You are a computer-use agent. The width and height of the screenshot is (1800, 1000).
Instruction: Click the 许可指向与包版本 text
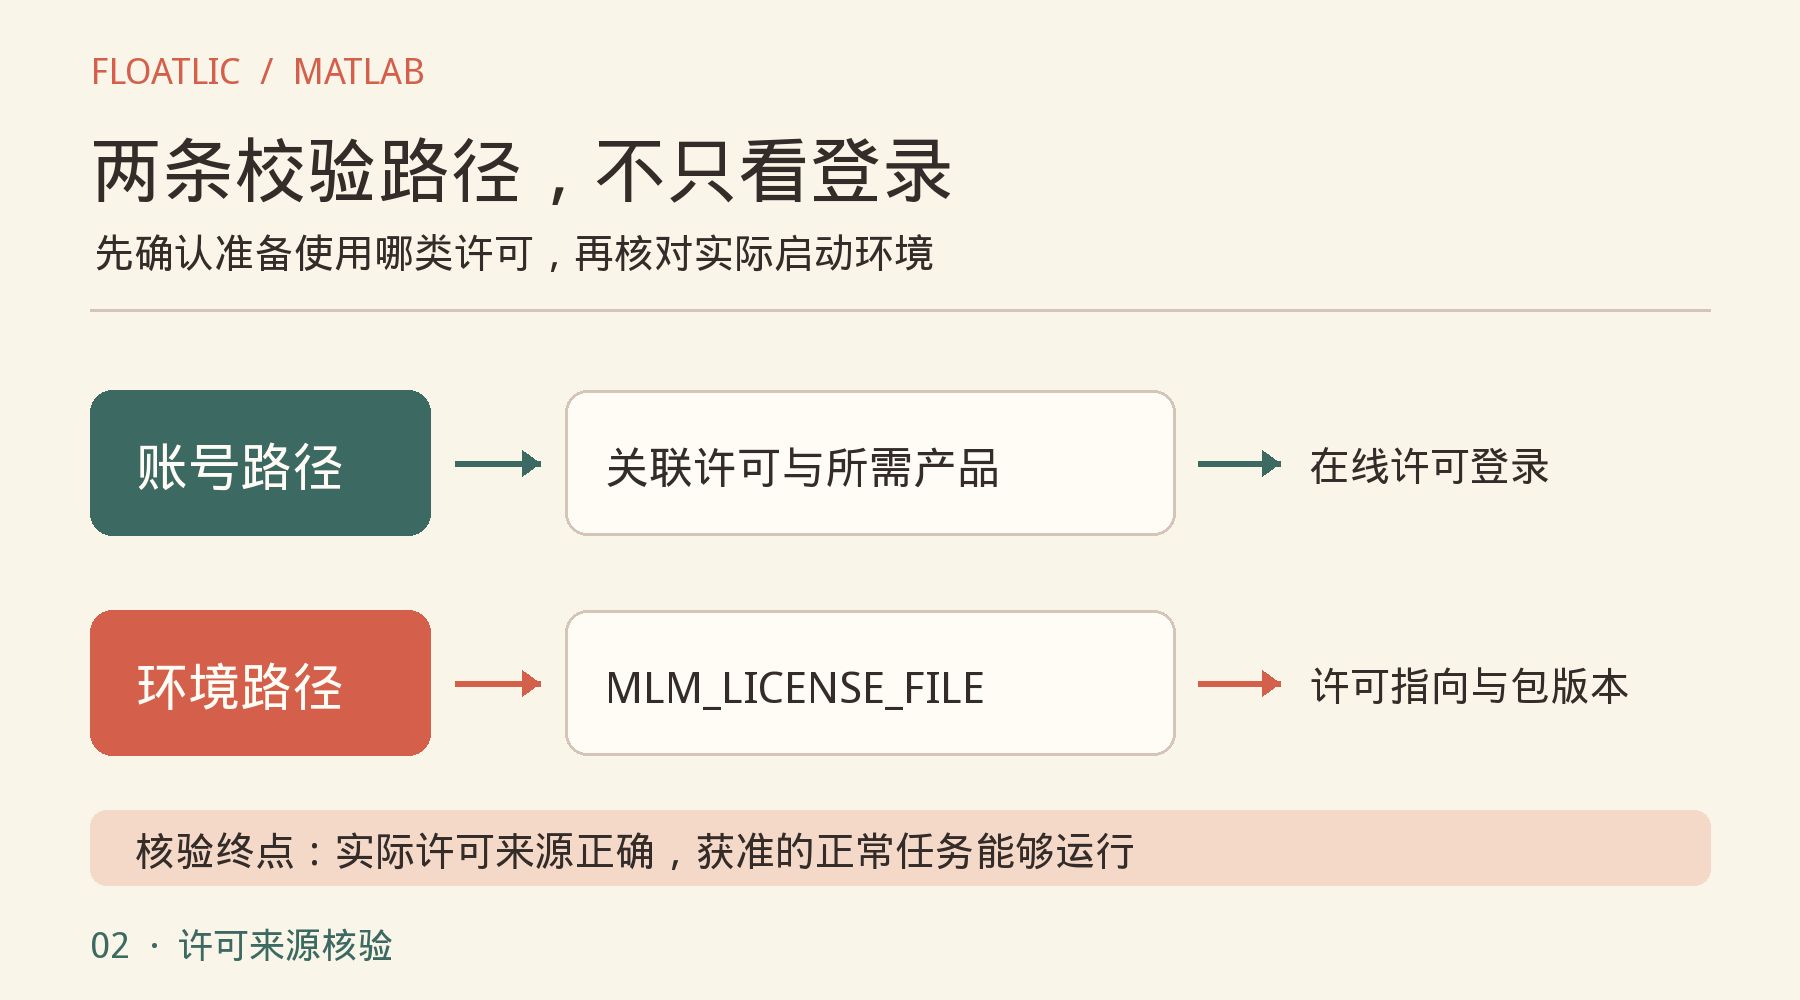tap(1470, 687)
